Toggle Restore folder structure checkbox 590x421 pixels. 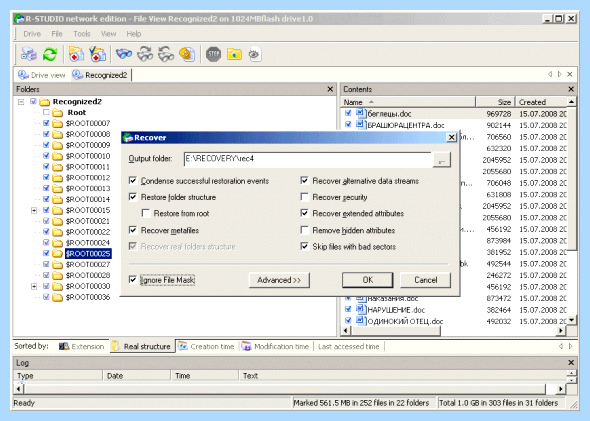click(133, 197)
